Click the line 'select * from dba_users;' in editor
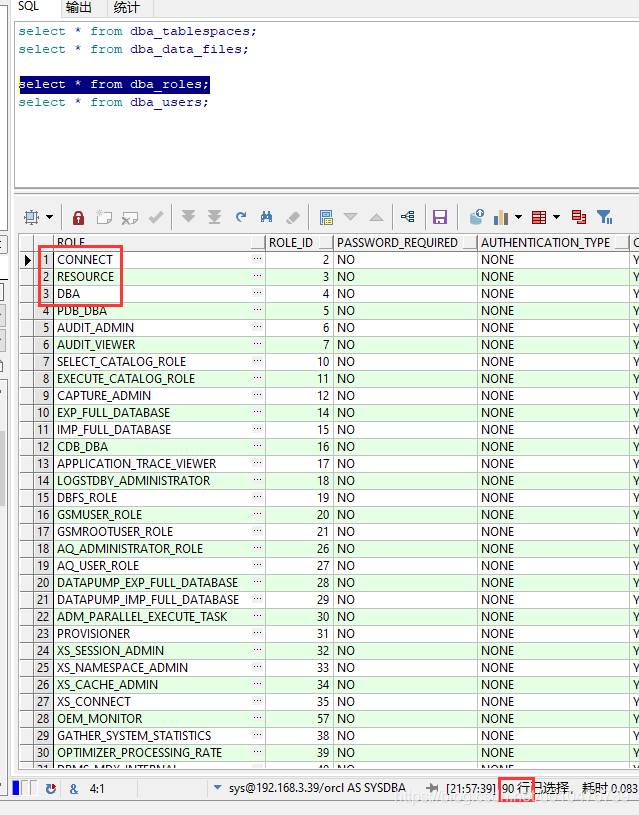The image size is (639, 815). [x=113, y=102]
